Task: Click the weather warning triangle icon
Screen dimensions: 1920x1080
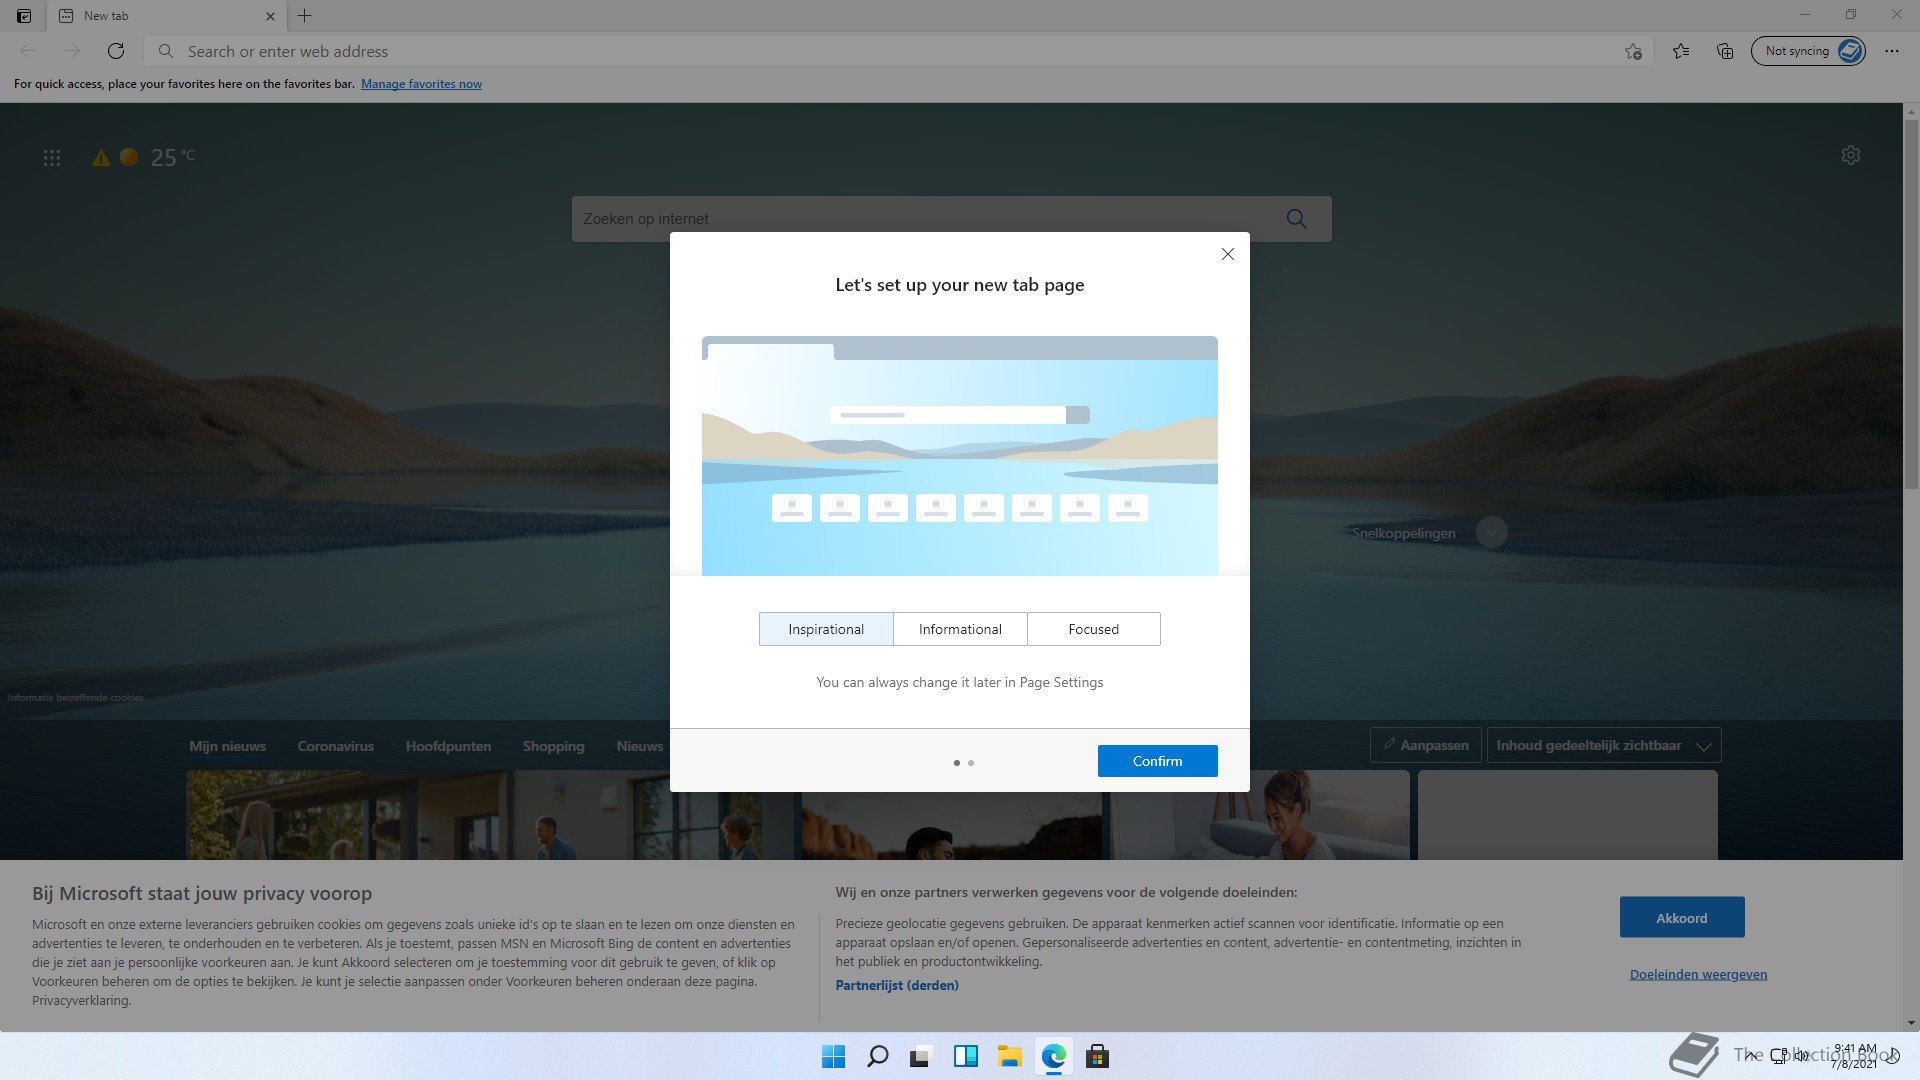Action: pyautogui.click(x=101, y=158)
